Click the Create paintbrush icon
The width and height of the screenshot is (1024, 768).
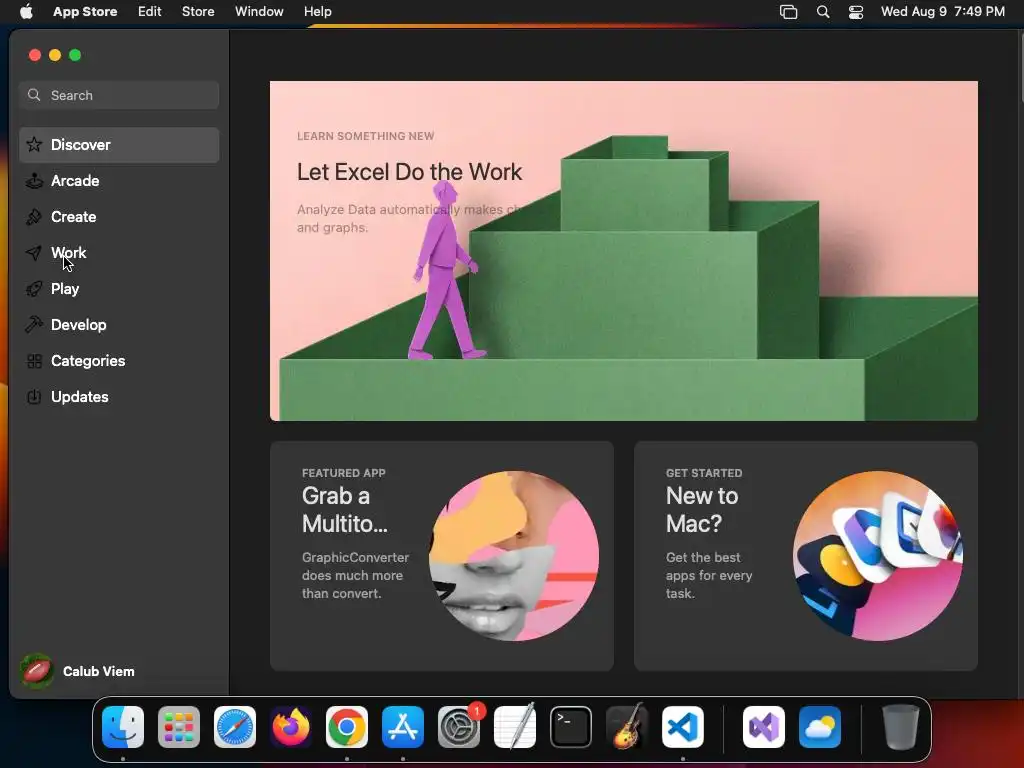pyautogui.click(x=34, y=217)
